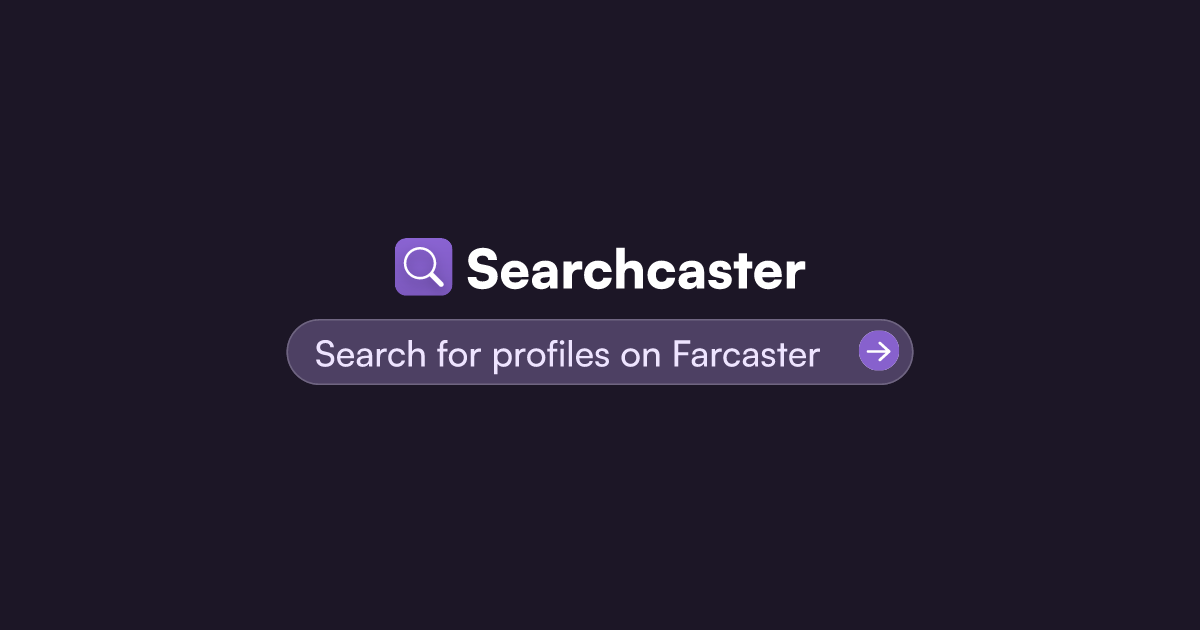Click the Searchcaster title text
Viewport: 1200px width, 630px height.
pyautogui.click(x=636, y=269)
